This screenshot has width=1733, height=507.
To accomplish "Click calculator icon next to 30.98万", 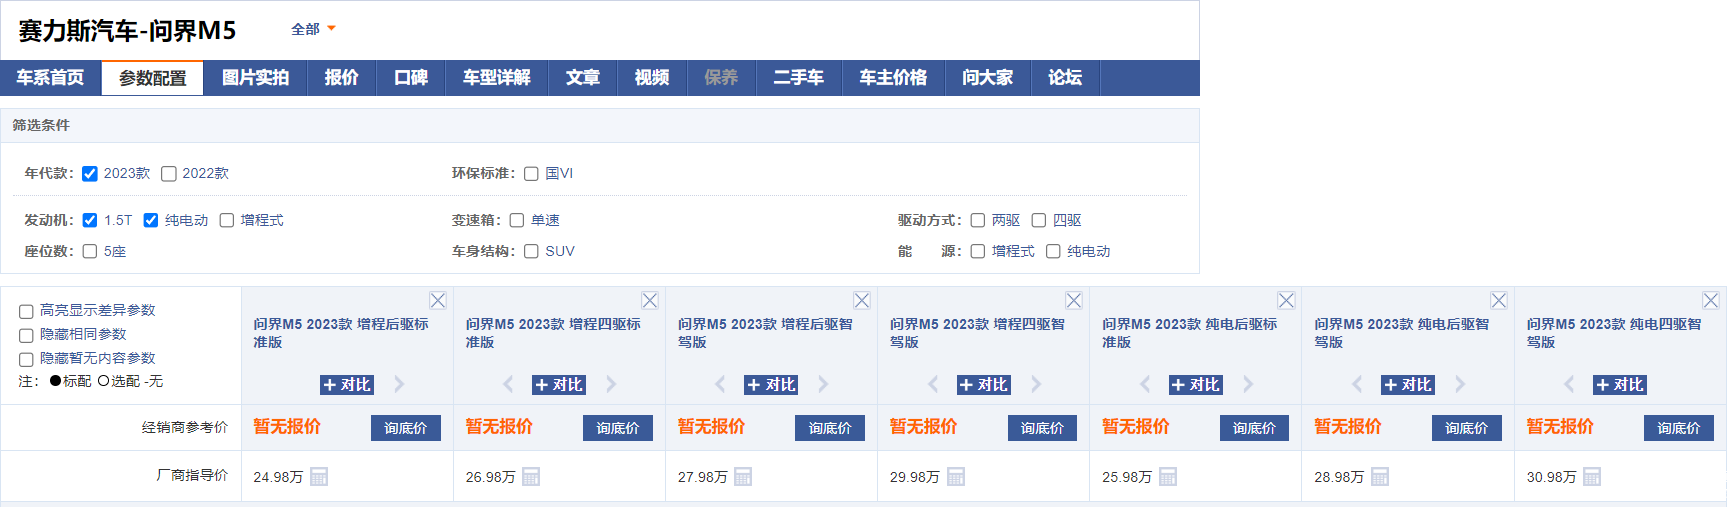I will tap(1592, 477).
